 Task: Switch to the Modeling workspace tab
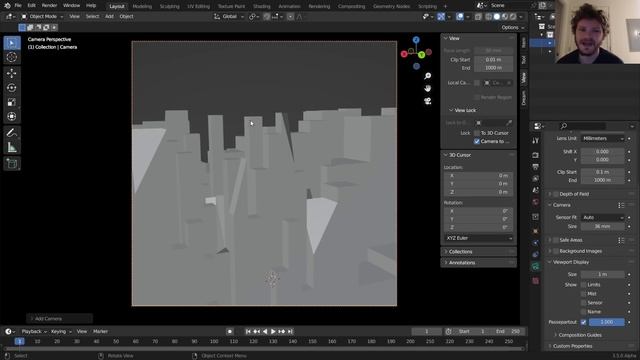pos(142,6)
